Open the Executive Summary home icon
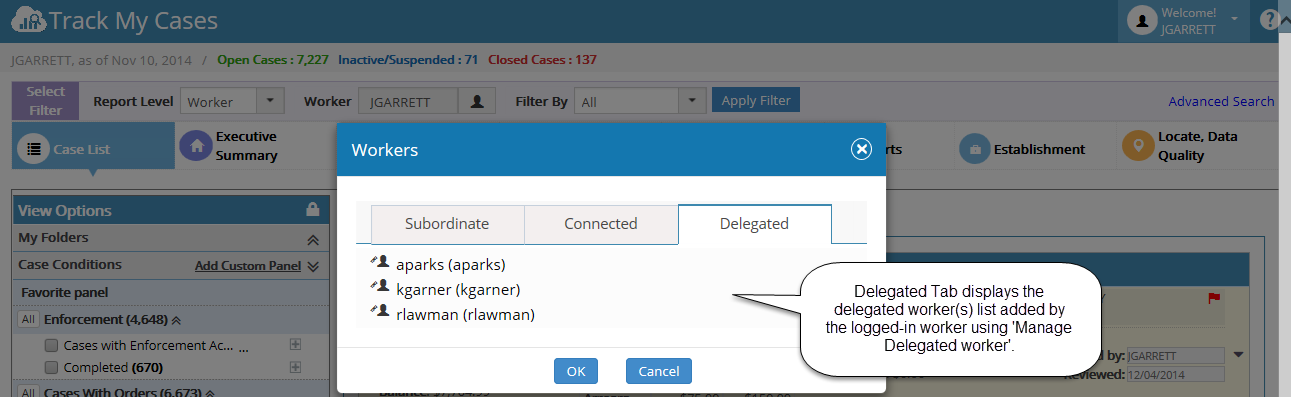Viewport: 1291px width, 397px height. tap(196, 146)
